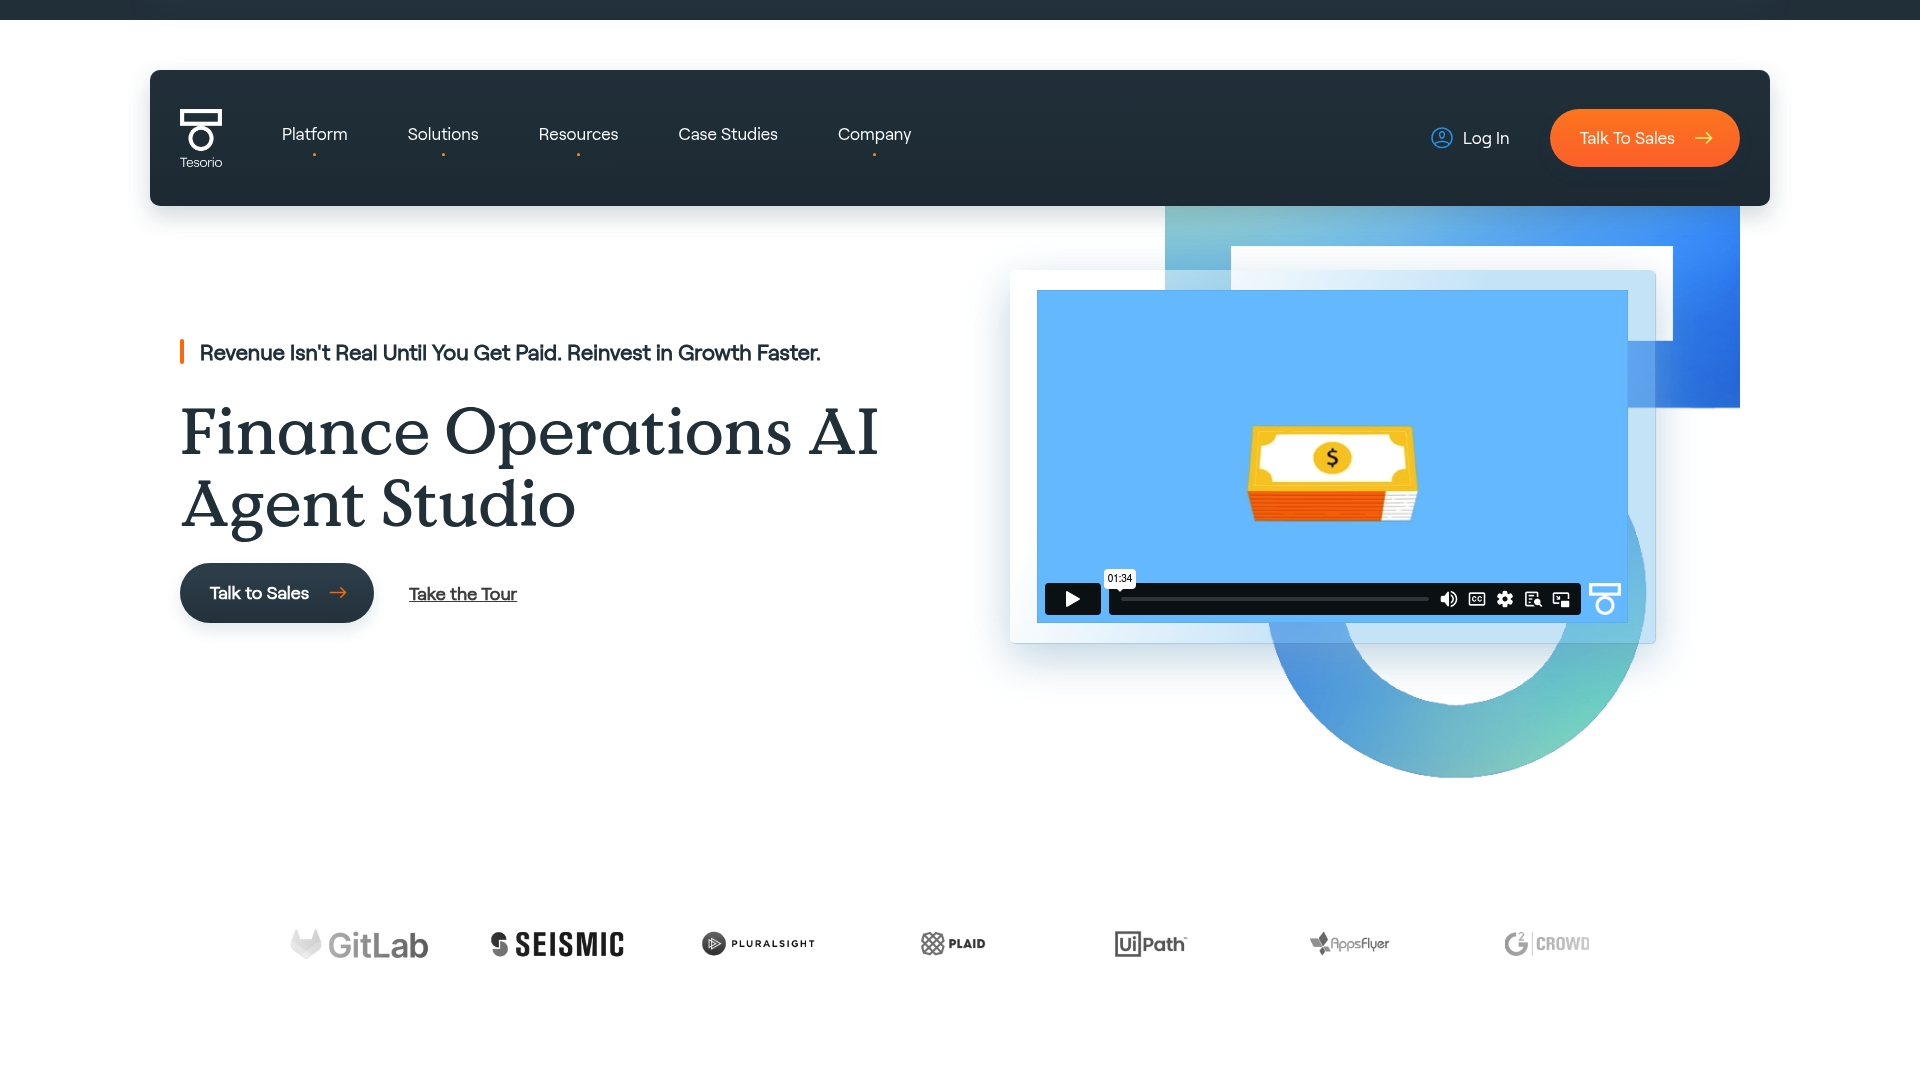Expand the Platform menu
Image resolution: width=1920 pixels, height=1080 pixels.
[314, 134]
